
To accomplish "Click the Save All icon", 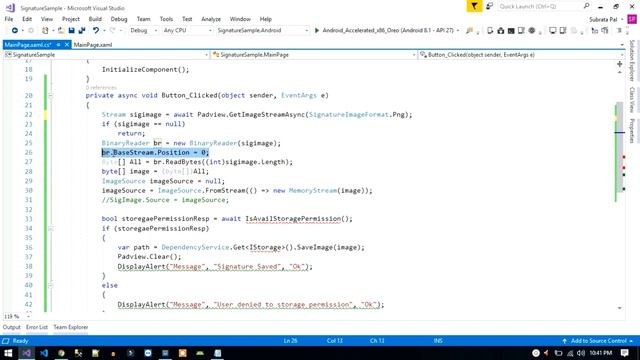I will coord(82,31).
